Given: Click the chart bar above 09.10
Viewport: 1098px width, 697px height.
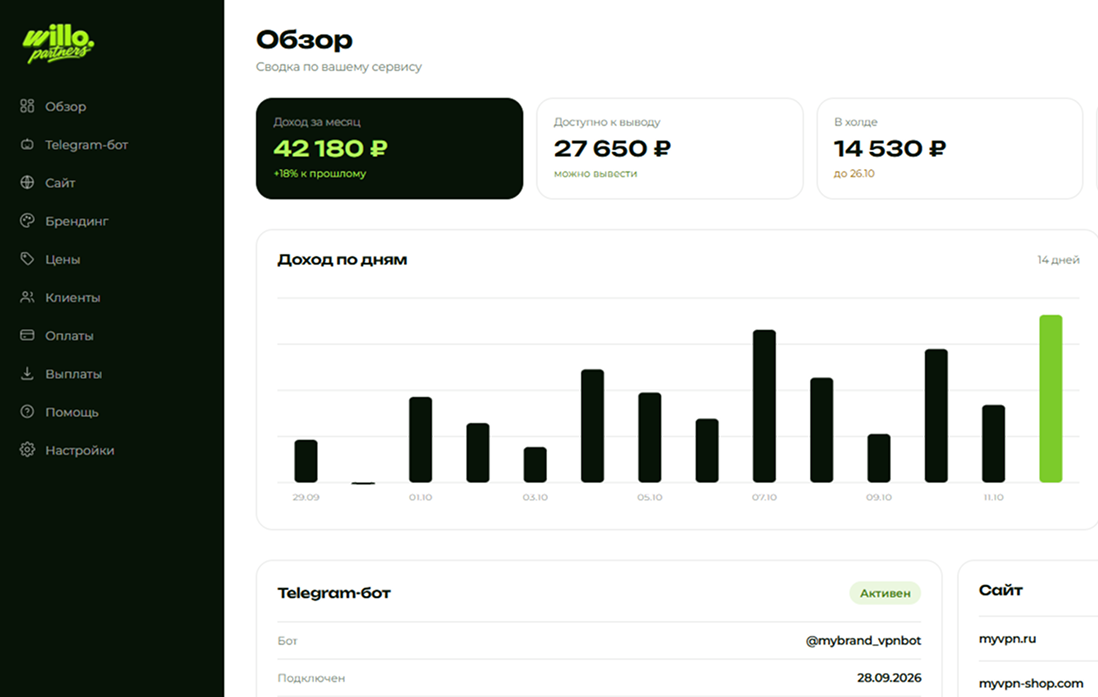Looking at the screenshot, I should click(879, 458).
